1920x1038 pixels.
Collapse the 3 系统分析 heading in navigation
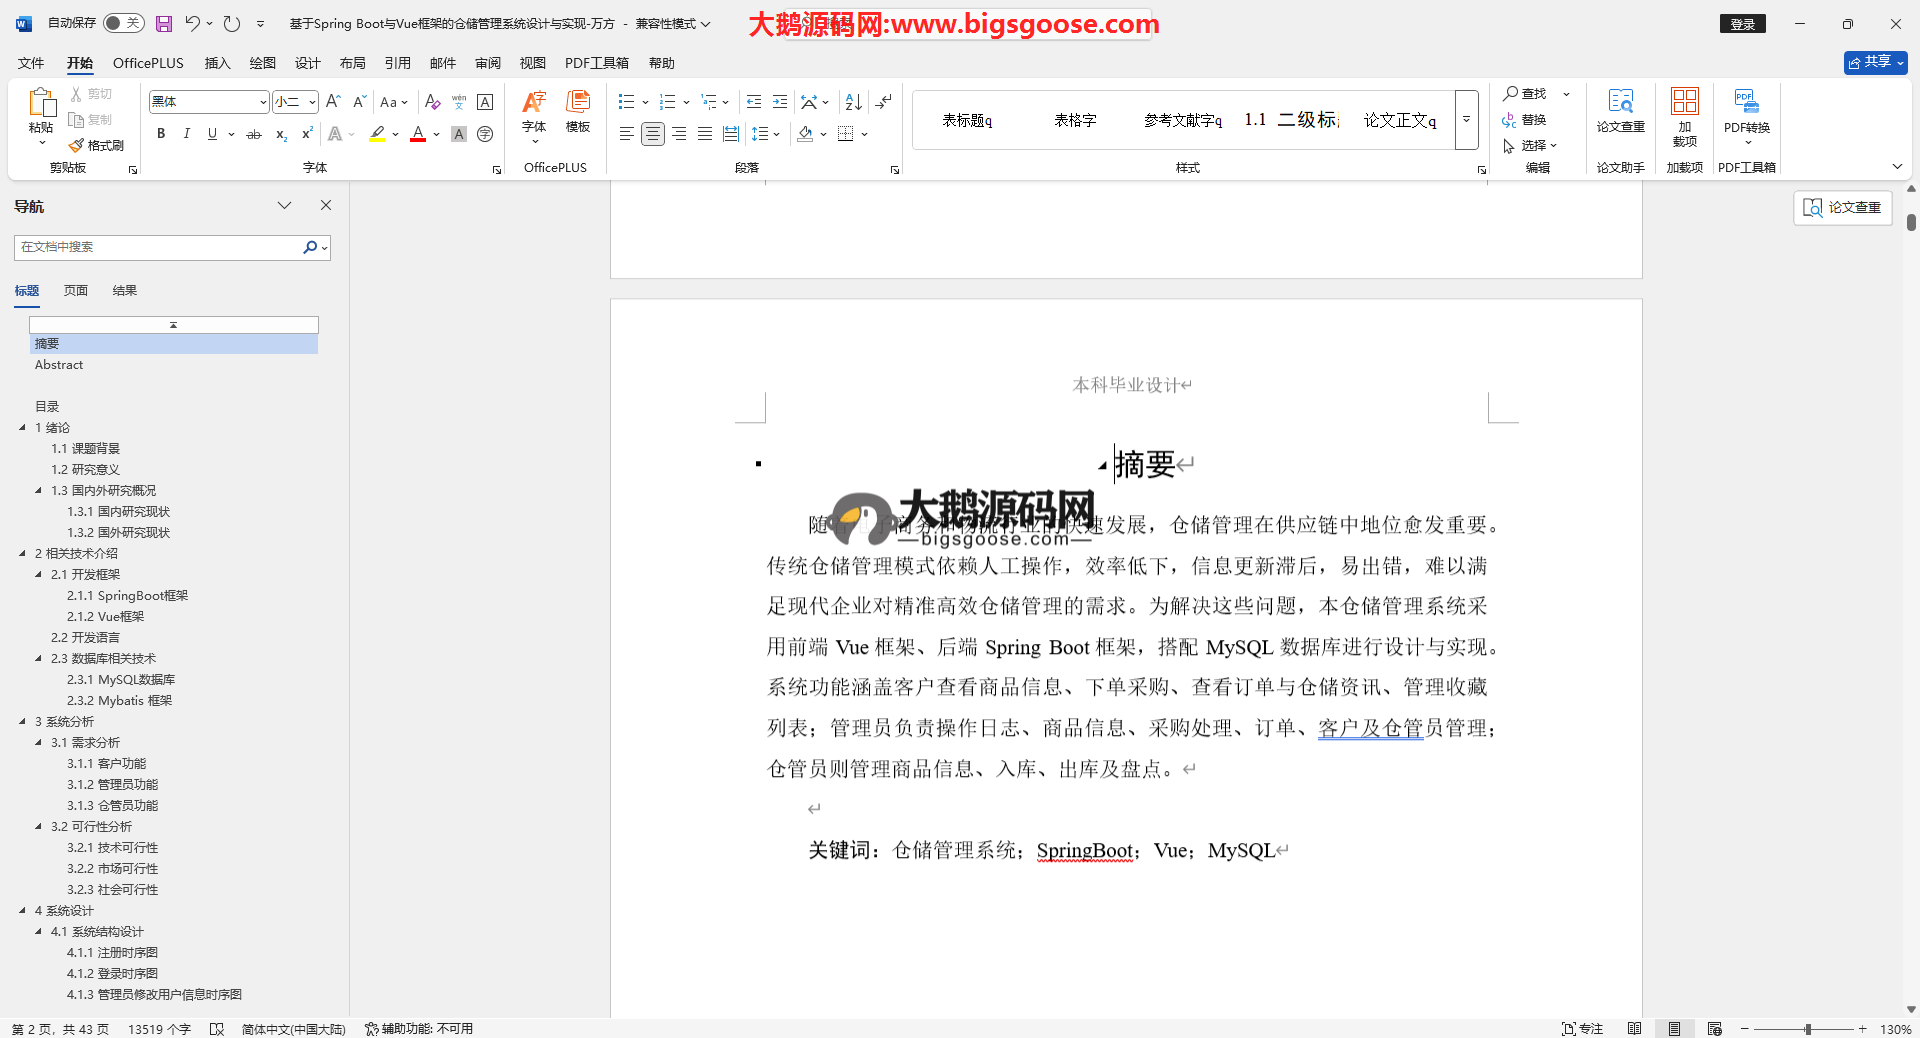tap(23, 721)
